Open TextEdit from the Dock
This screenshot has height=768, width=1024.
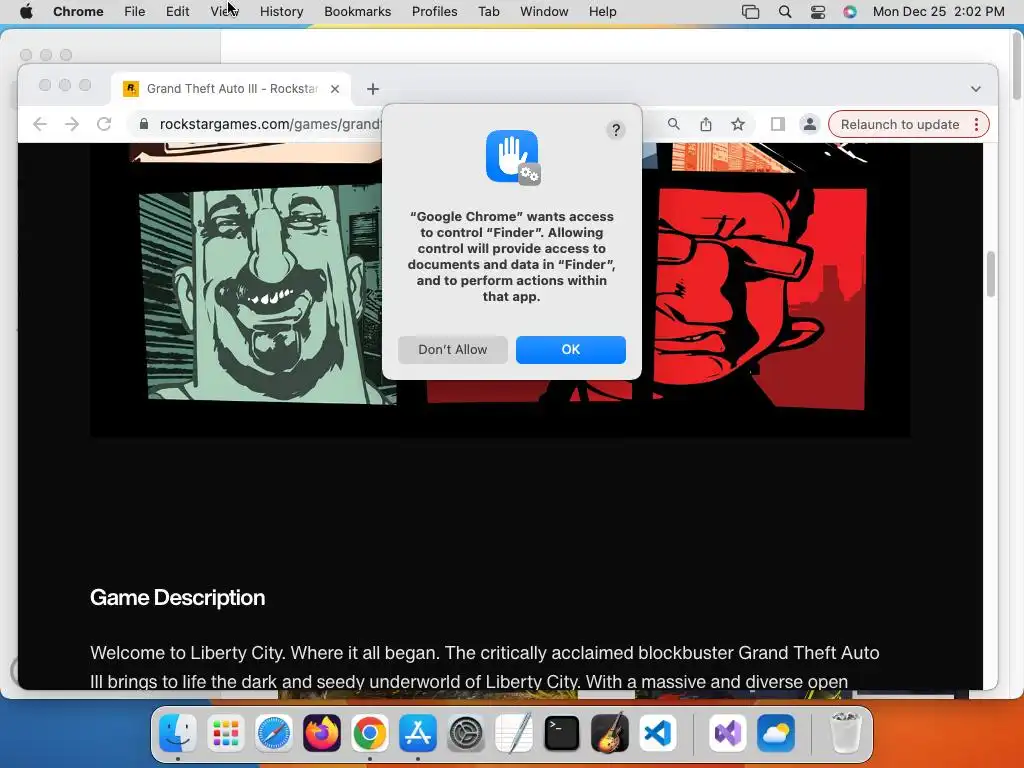(x=514, y=733)
